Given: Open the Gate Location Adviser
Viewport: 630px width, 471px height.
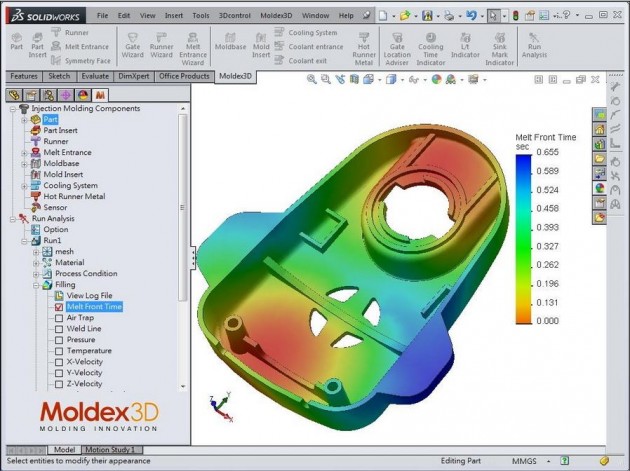Looking at the screenshot, I should coord(397,49).
